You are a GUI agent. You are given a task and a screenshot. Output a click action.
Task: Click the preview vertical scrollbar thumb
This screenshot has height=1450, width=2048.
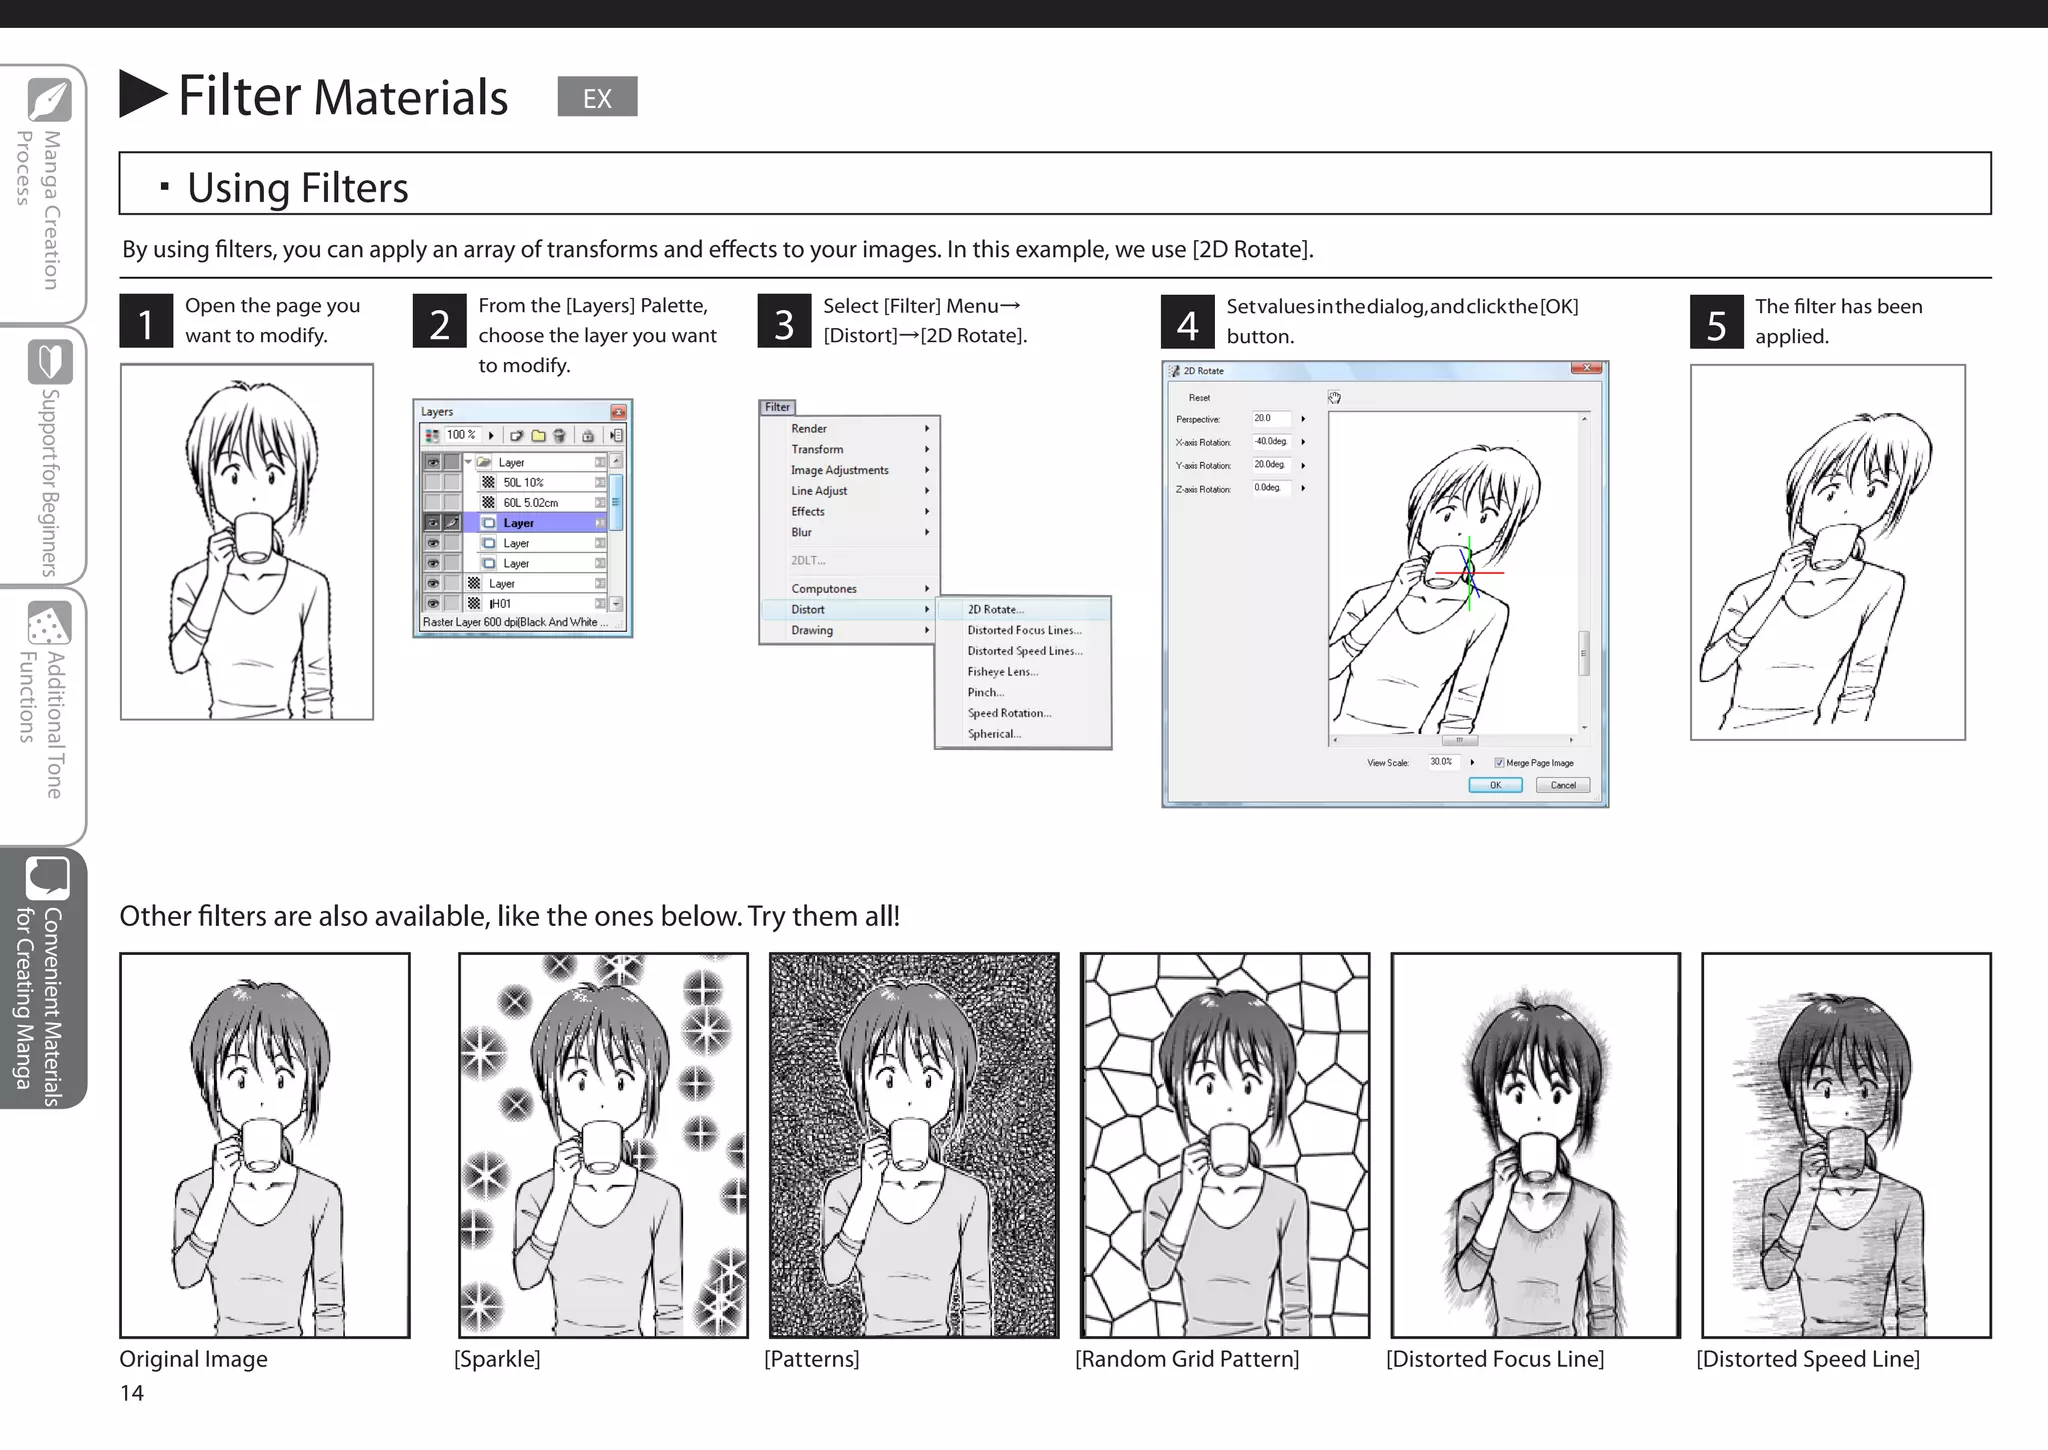point(1583,653)
